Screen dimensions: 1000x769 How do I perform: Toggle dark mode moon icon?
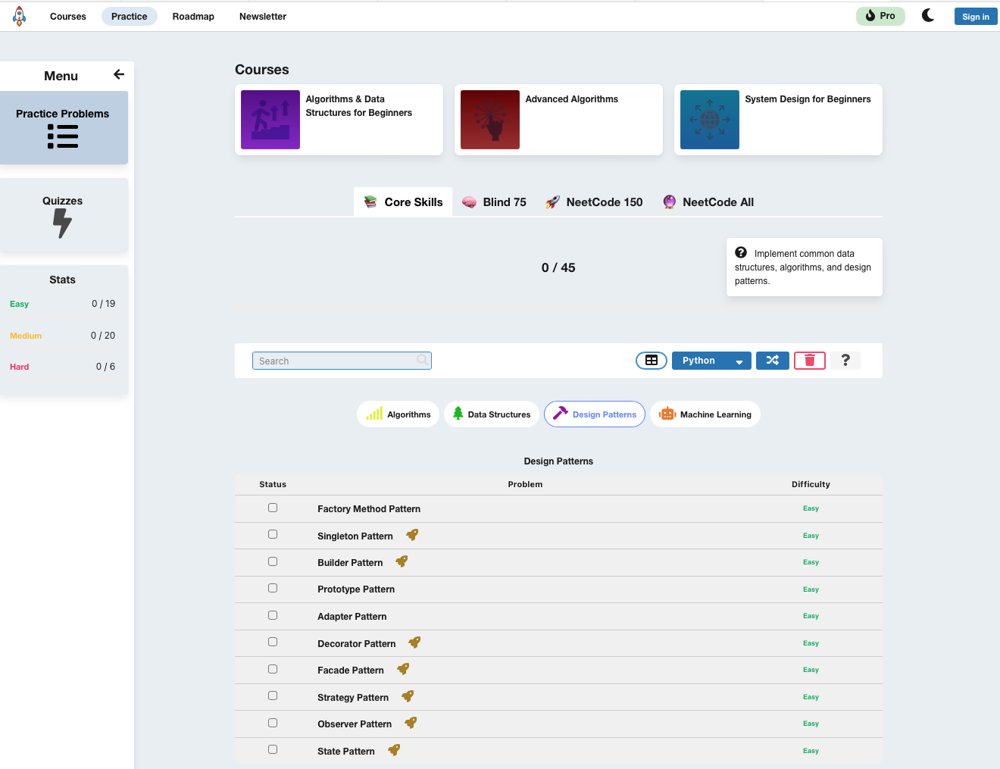928,16
